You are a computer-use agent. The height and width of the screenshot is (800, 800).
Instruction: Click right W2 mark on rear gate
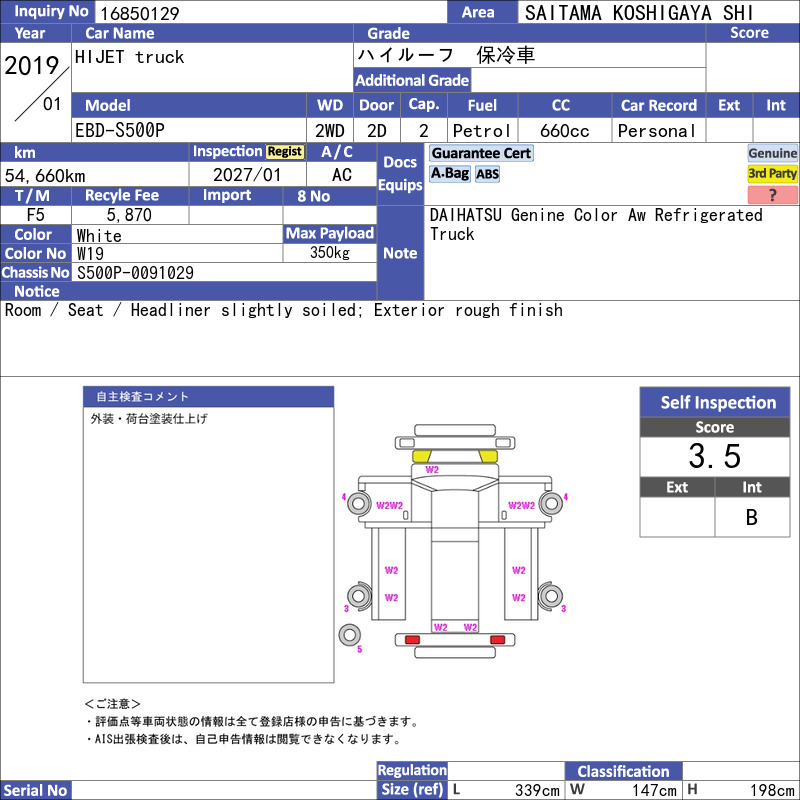[470, 627]
